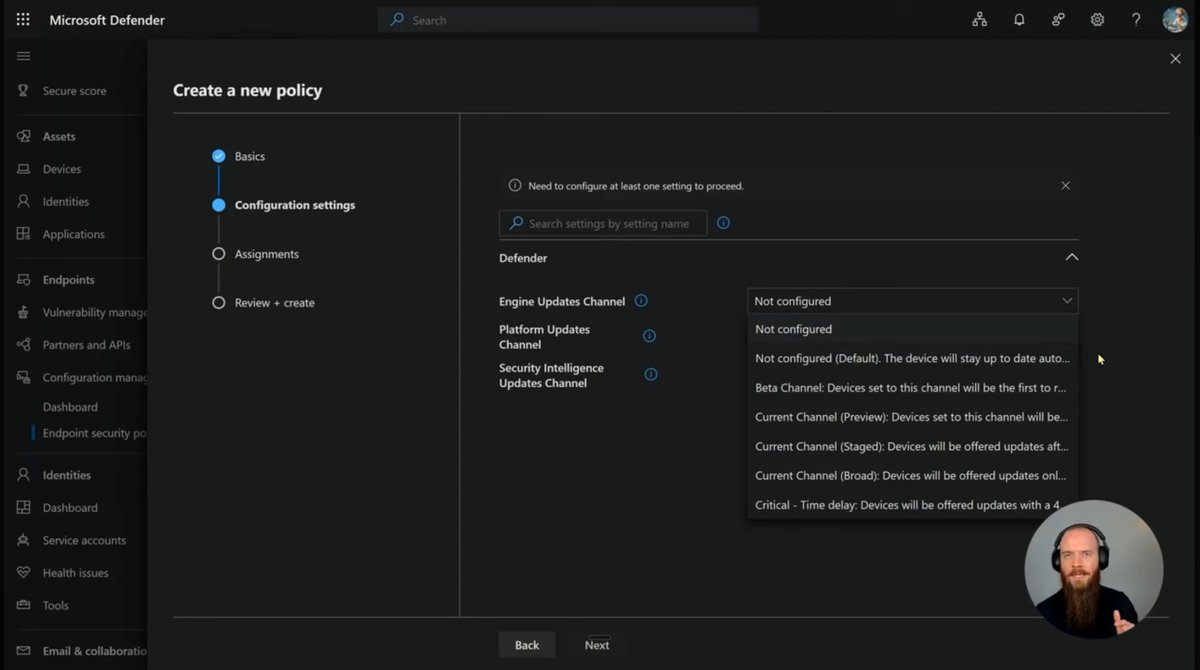This screenshot has height=670, width=1200.
Task: Click info icon beside Engine Updates Channel
Action: tap(641, 301)
